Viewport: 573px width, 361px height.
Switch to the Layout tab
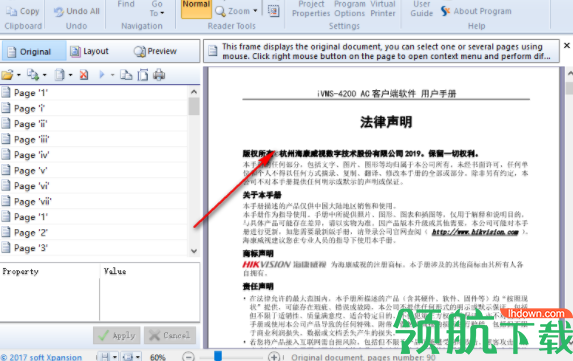click(90, 51)
